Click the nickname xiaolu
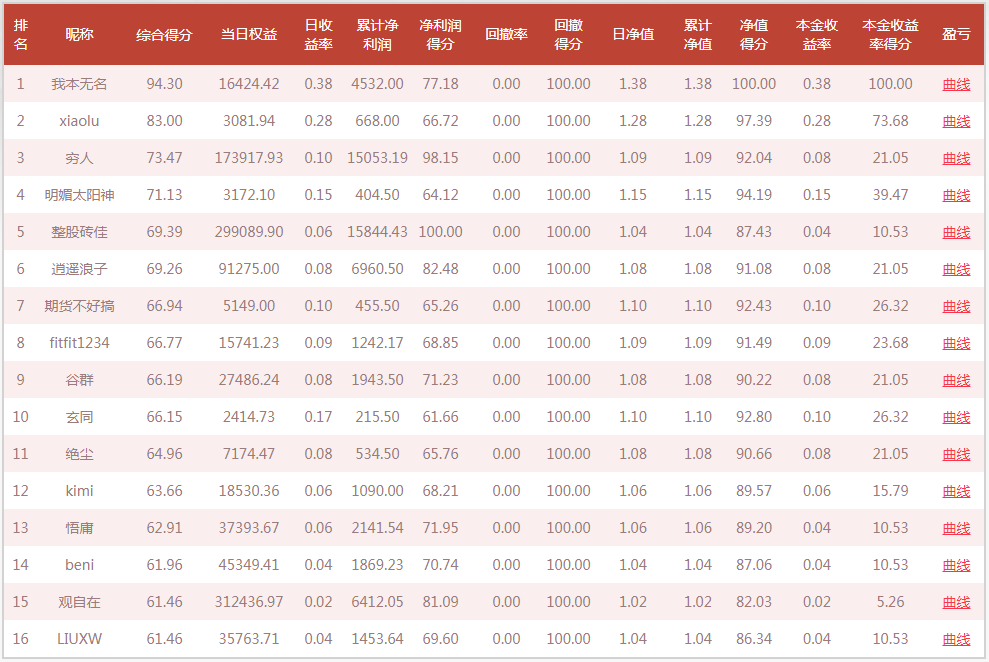 [x=79, y=121]
